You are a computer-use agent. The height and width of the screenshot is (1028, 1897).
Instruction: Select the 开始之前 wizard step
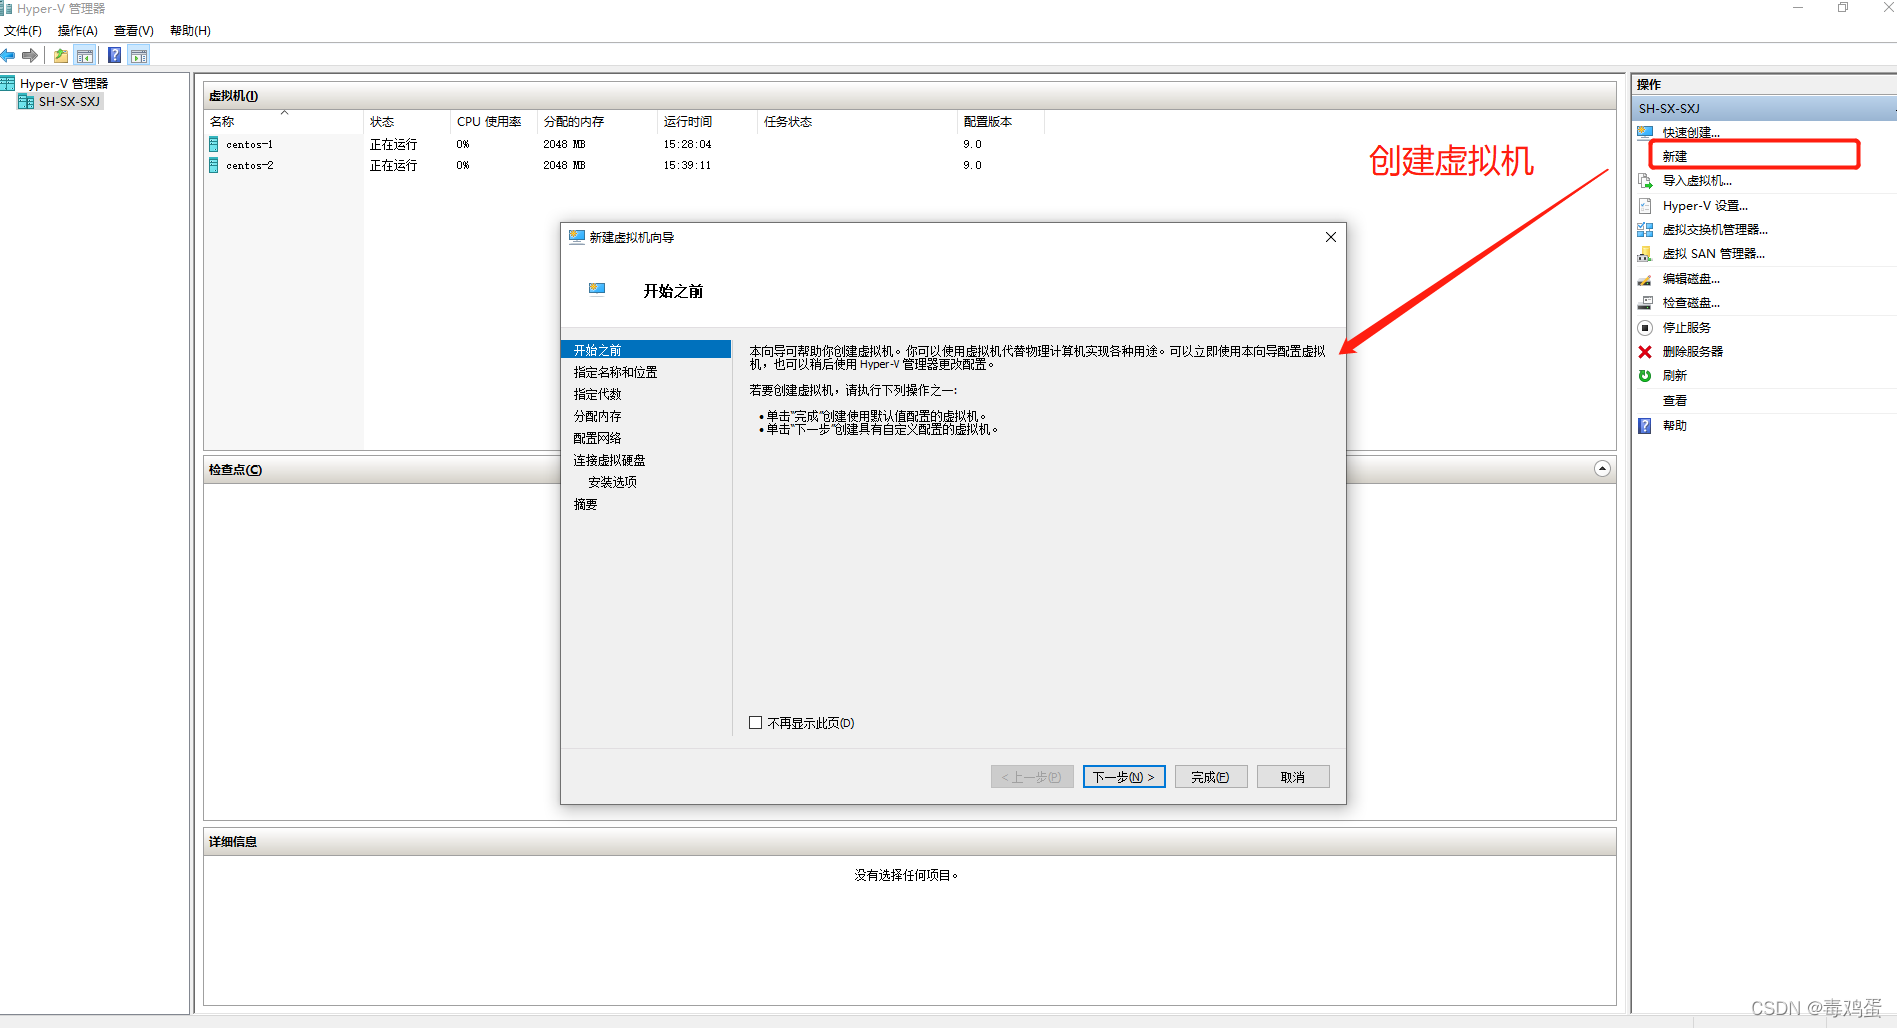646,350
